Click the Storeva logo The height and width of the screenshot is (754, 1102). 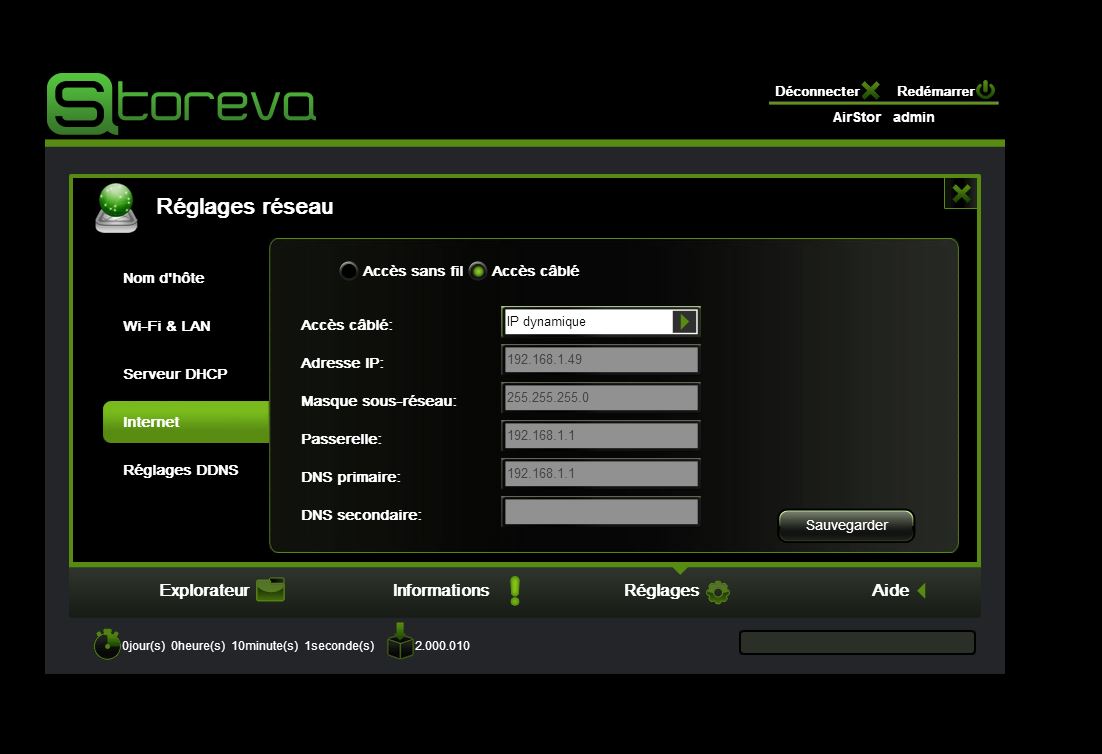click(x=181, y=104)
